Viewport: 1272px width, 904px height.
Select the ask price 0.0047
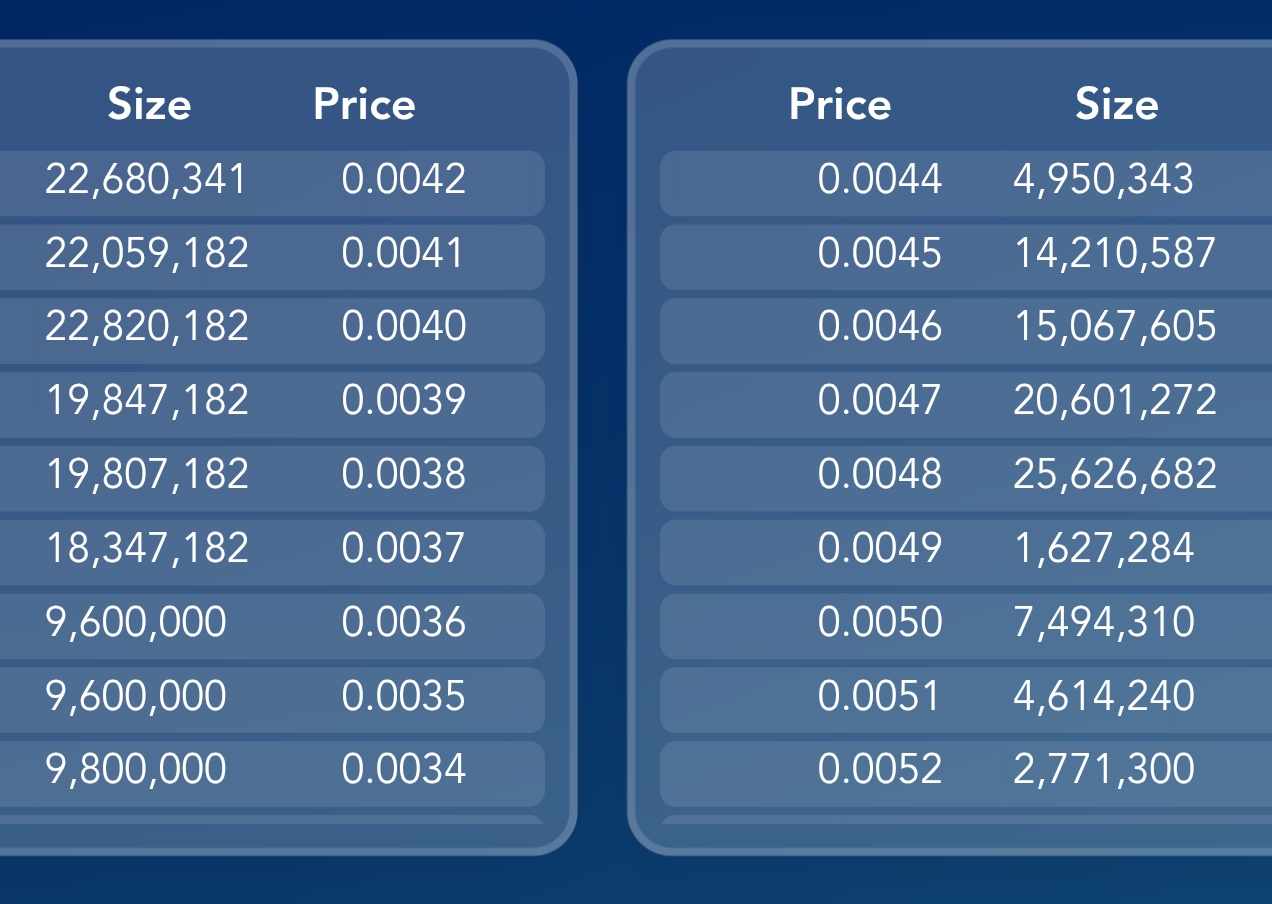tap(880, 400)
